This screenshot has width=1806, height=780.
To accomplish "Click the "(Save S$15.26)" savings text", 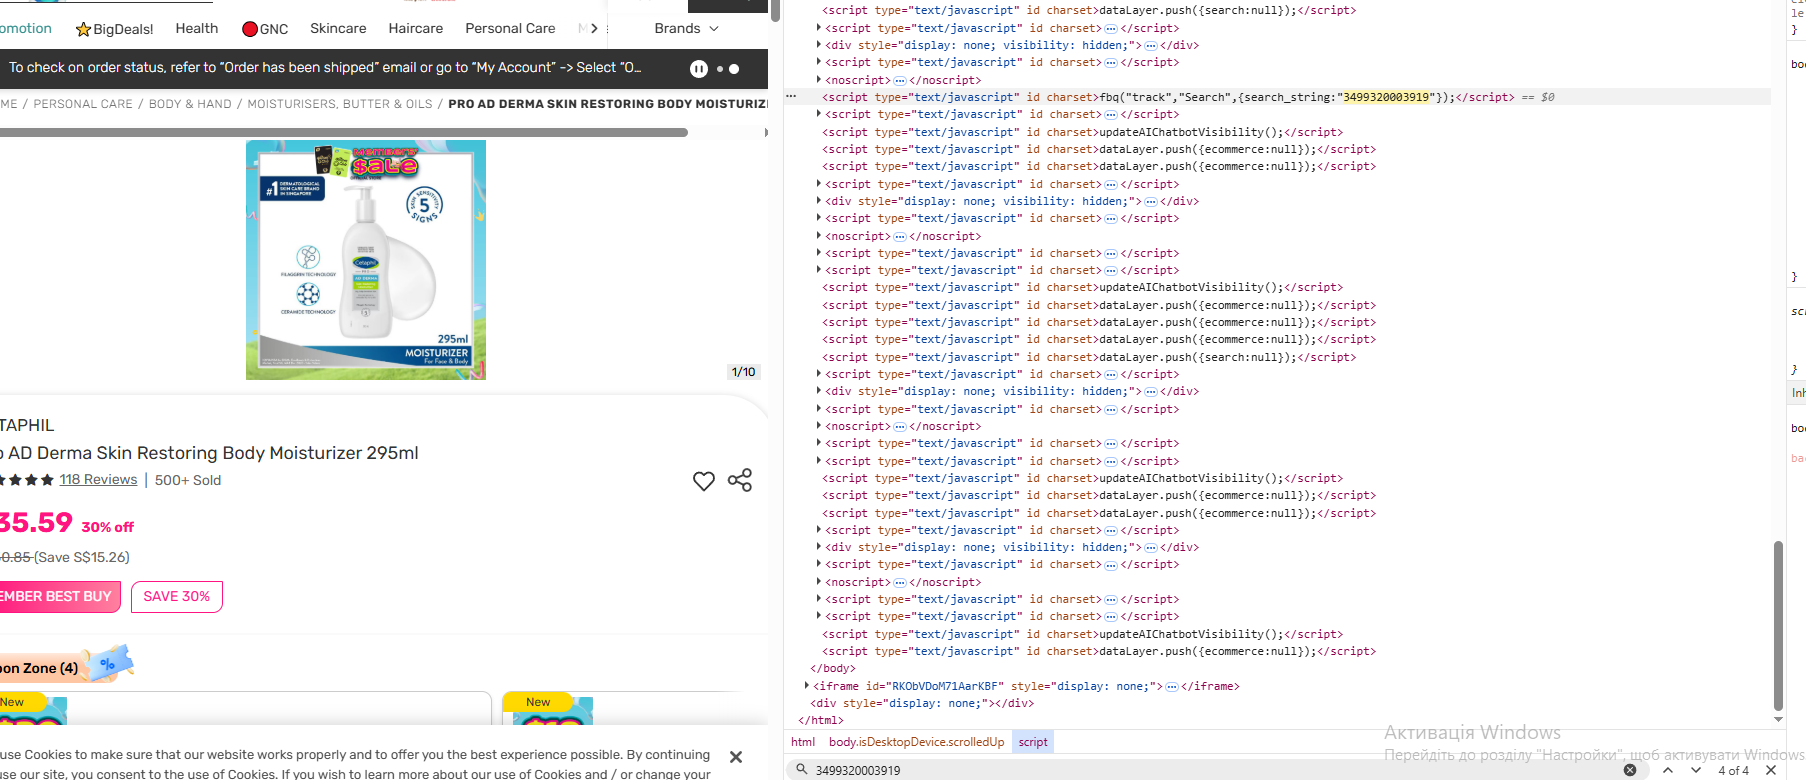I will [x=82, y=557].
